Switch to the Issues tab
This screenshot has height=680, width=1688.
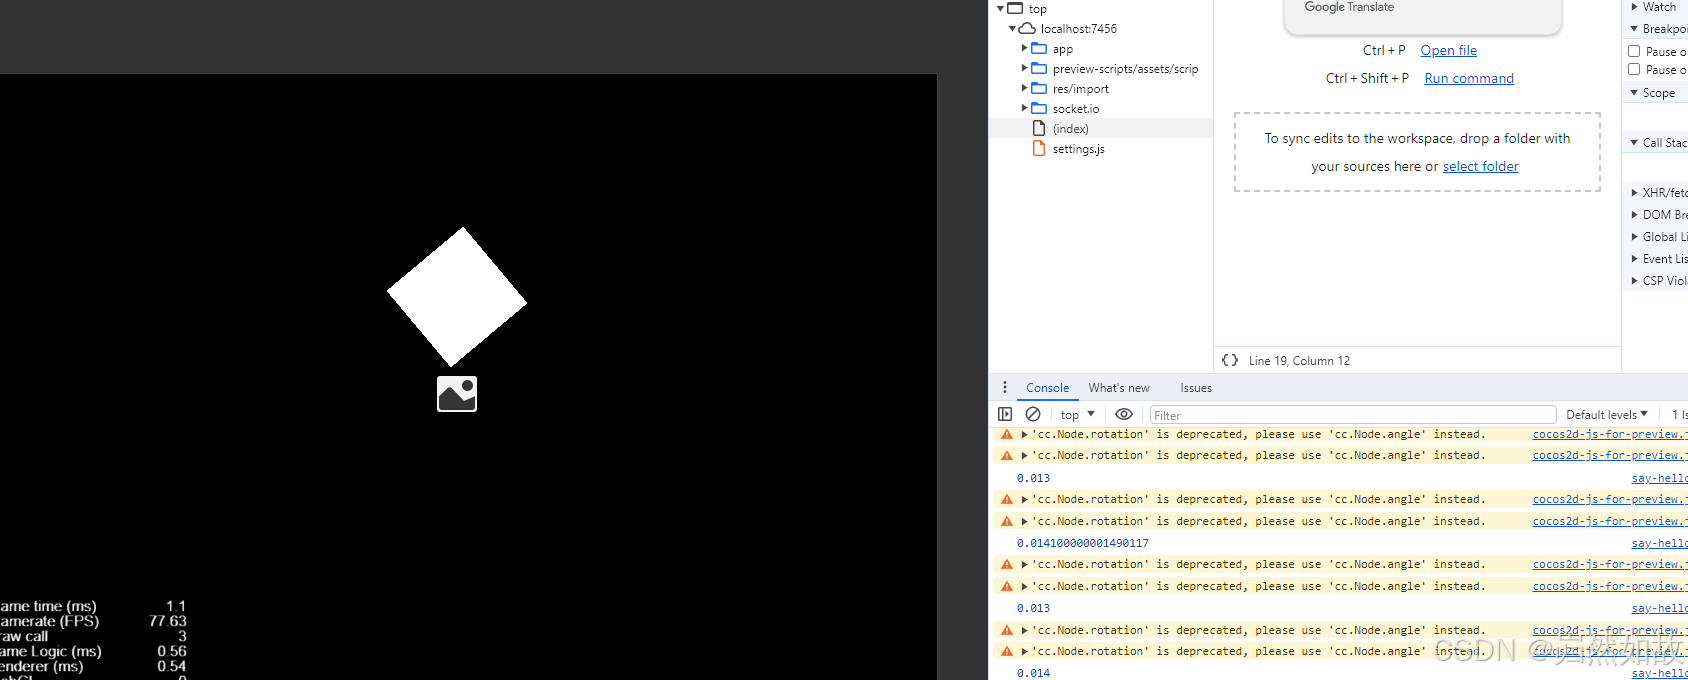point(1196,387)
